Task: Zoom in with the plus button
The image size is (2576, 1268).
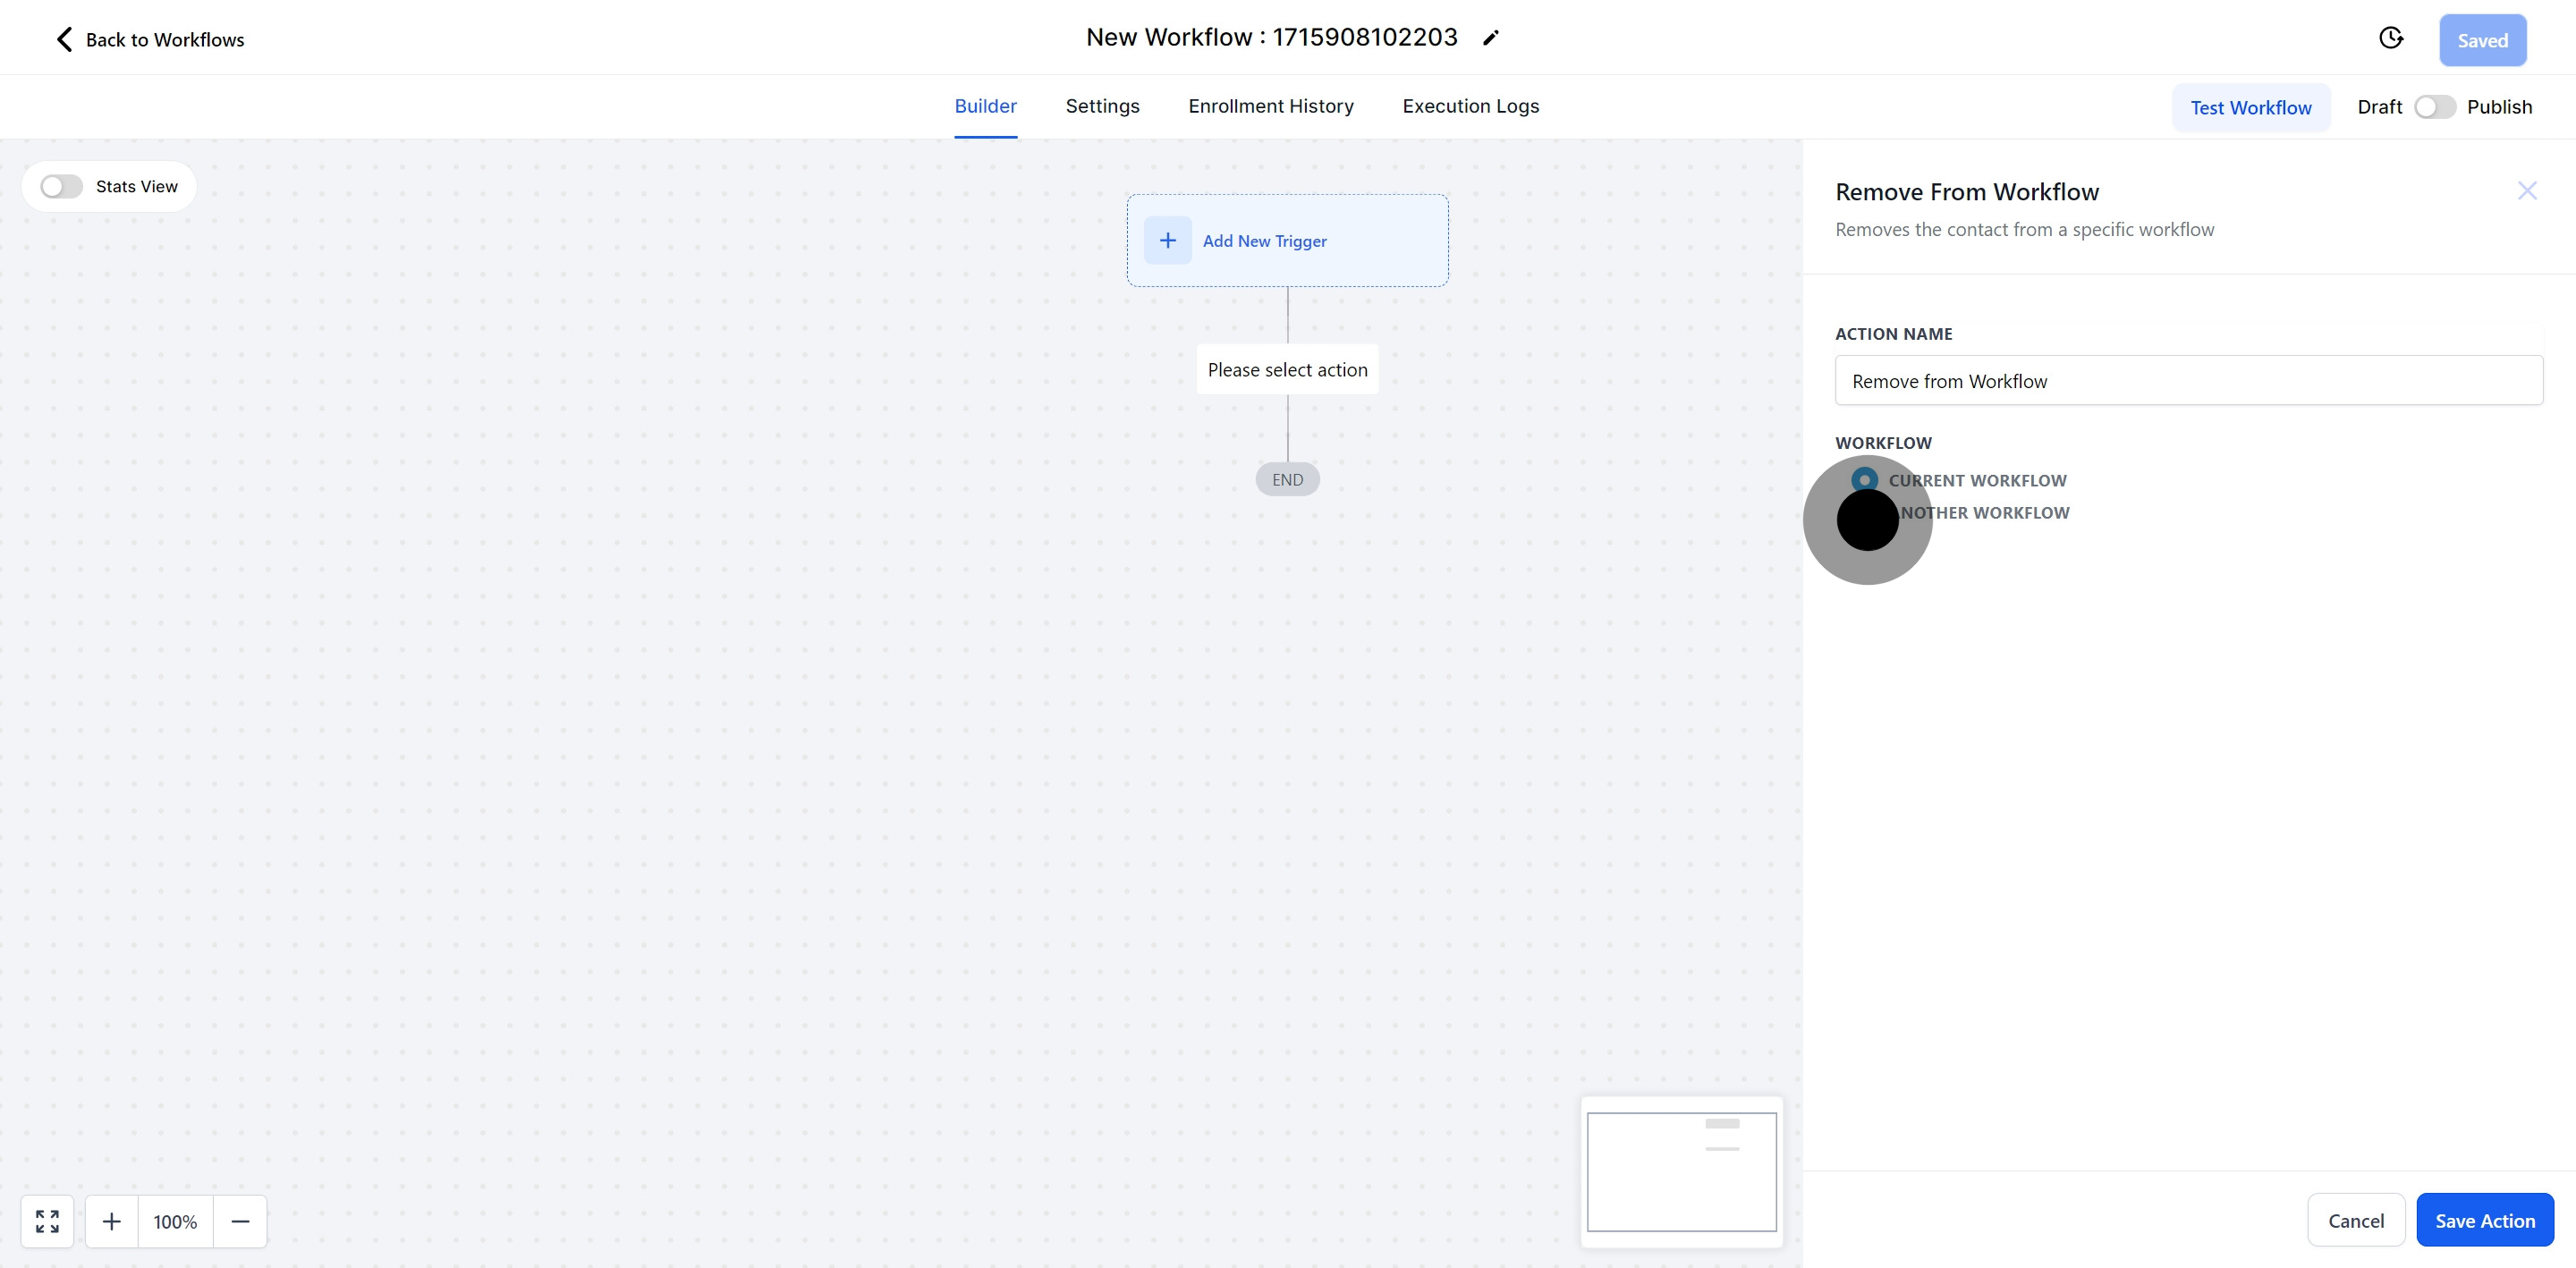Action: click(x=111, y=1221)
